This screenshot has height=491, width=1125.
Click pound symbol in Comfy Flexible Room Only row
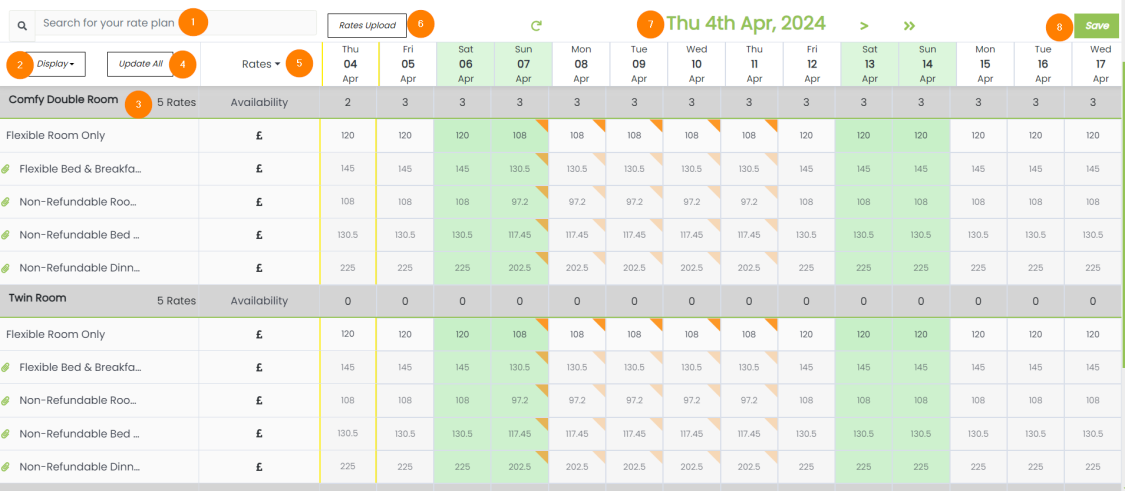tap(259, 136)
